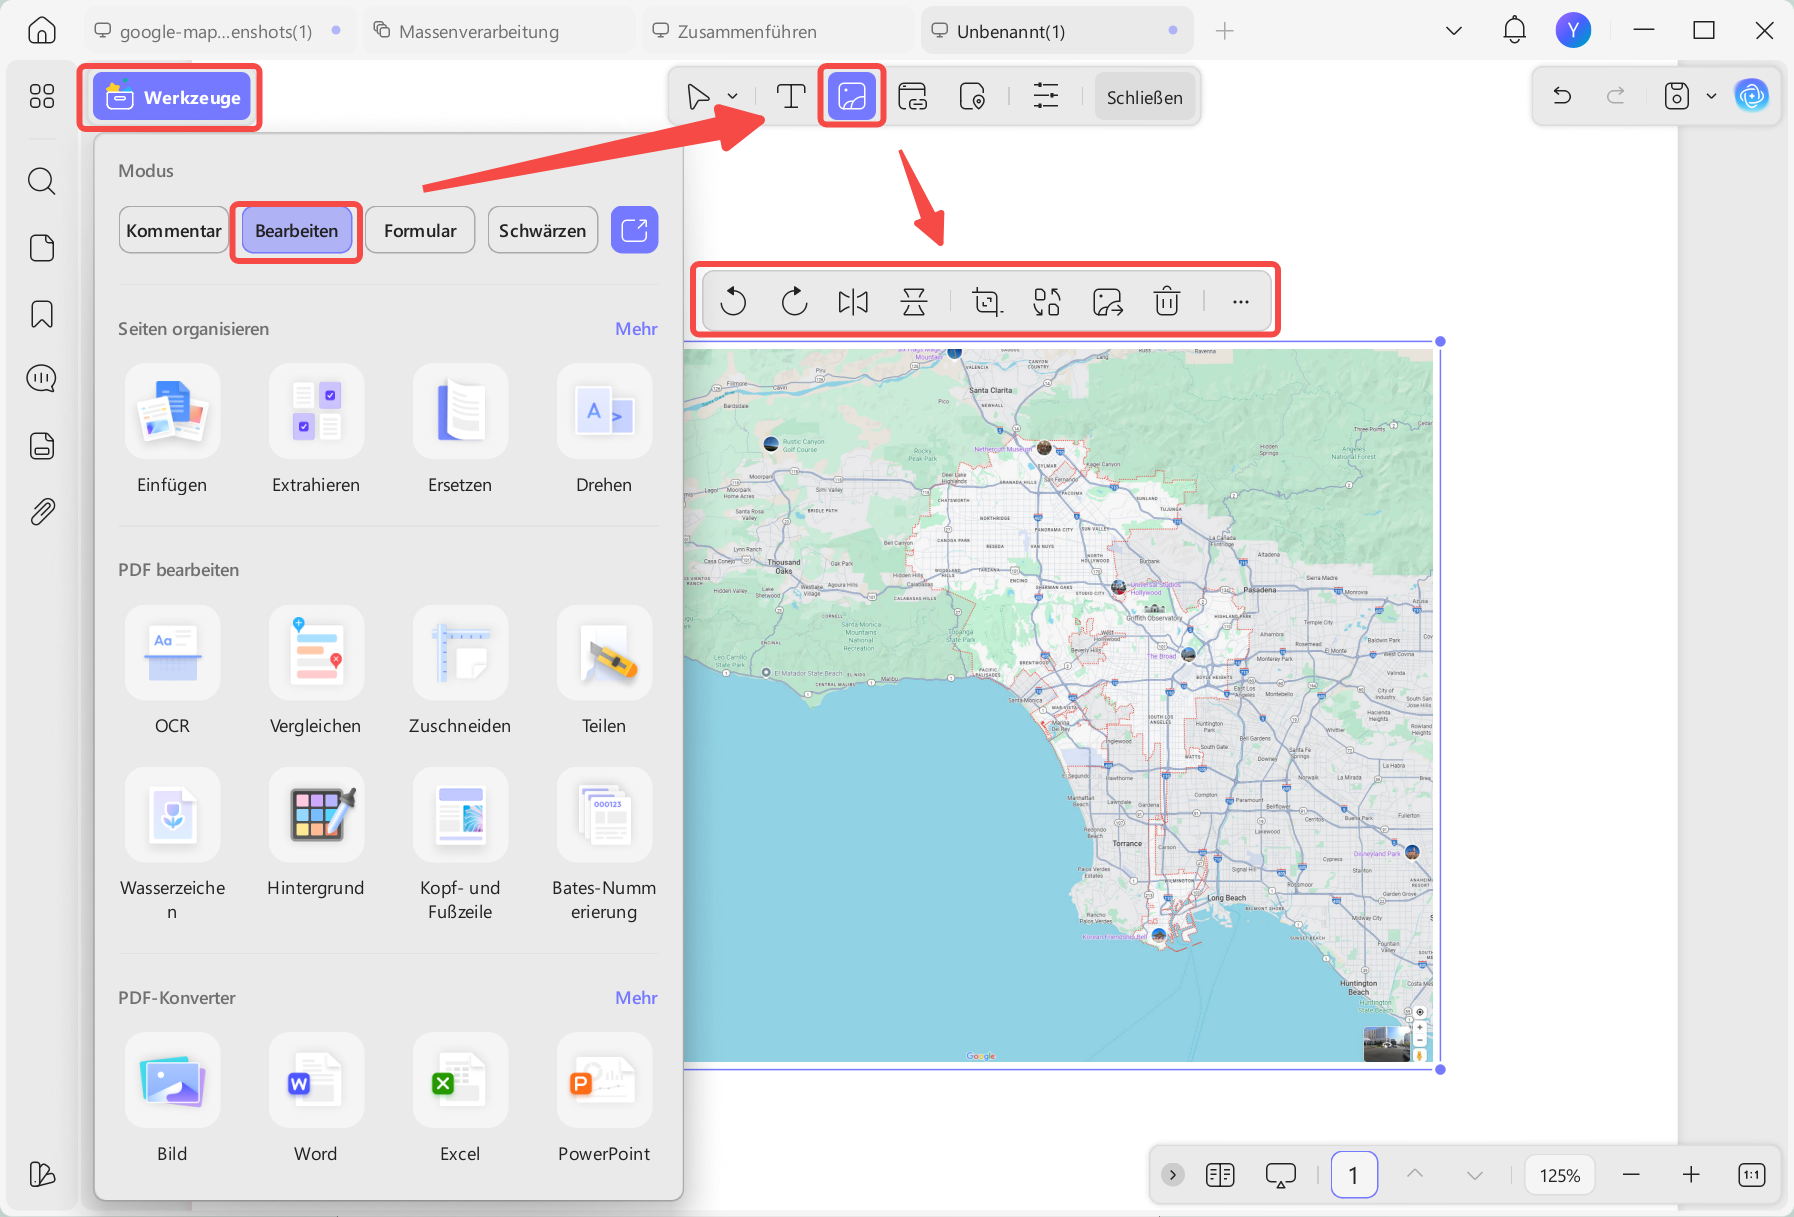Delete the selected image

point(1167,301)
